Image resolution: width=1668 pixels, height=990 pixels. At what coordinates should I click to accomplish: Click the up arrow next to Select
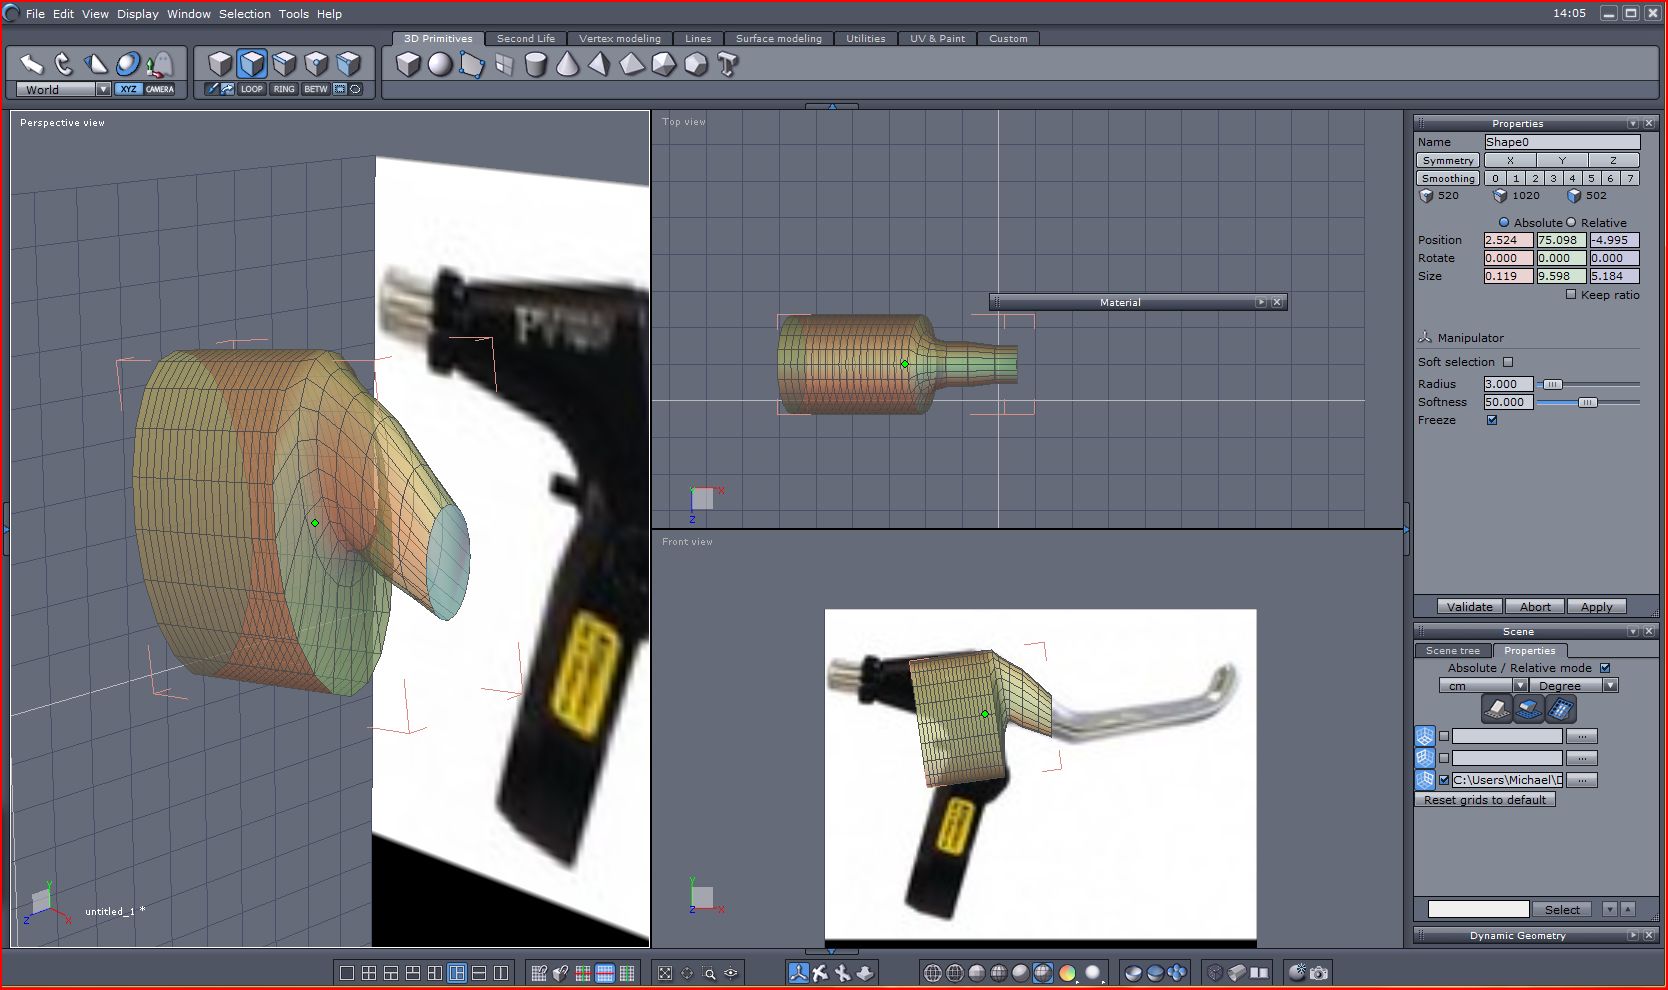1628,909
